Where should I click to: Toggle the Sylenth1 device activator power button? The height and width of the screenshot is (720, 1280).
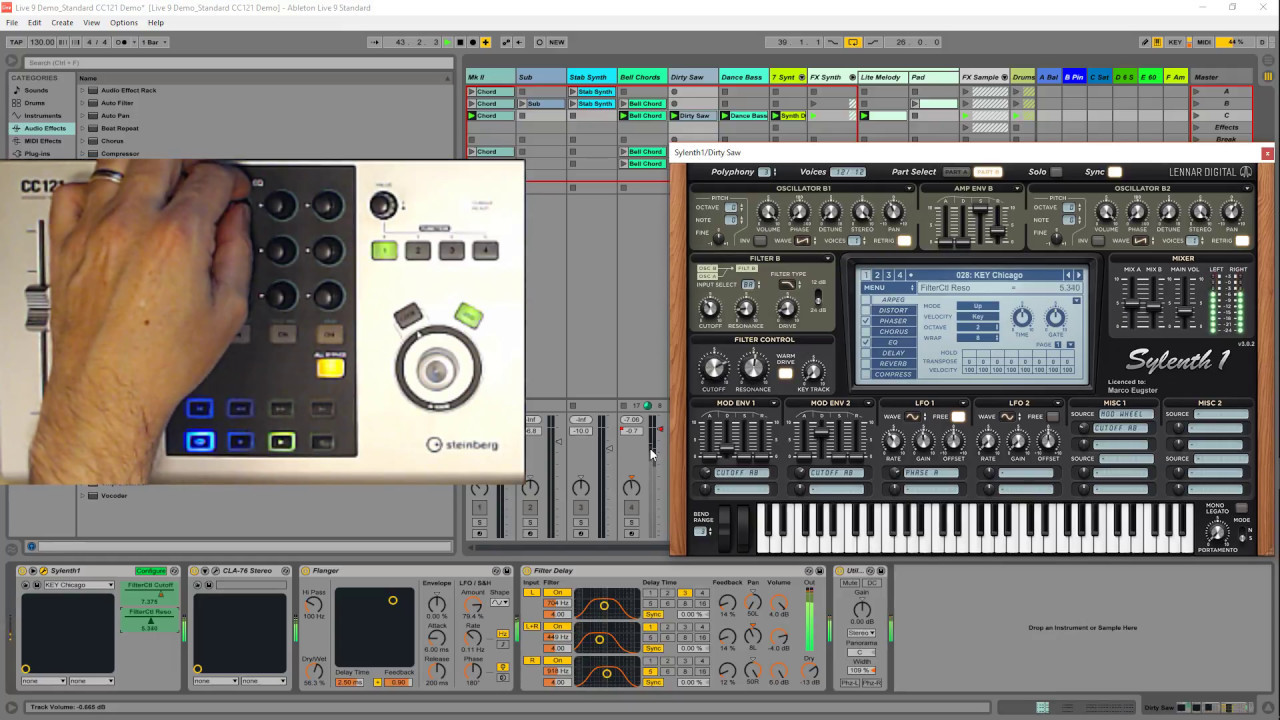[22, 571]
